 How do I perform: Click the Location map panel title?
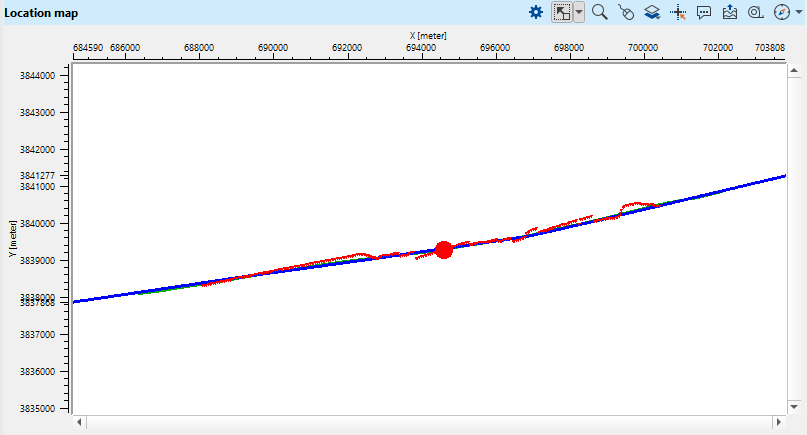(41, 13)
